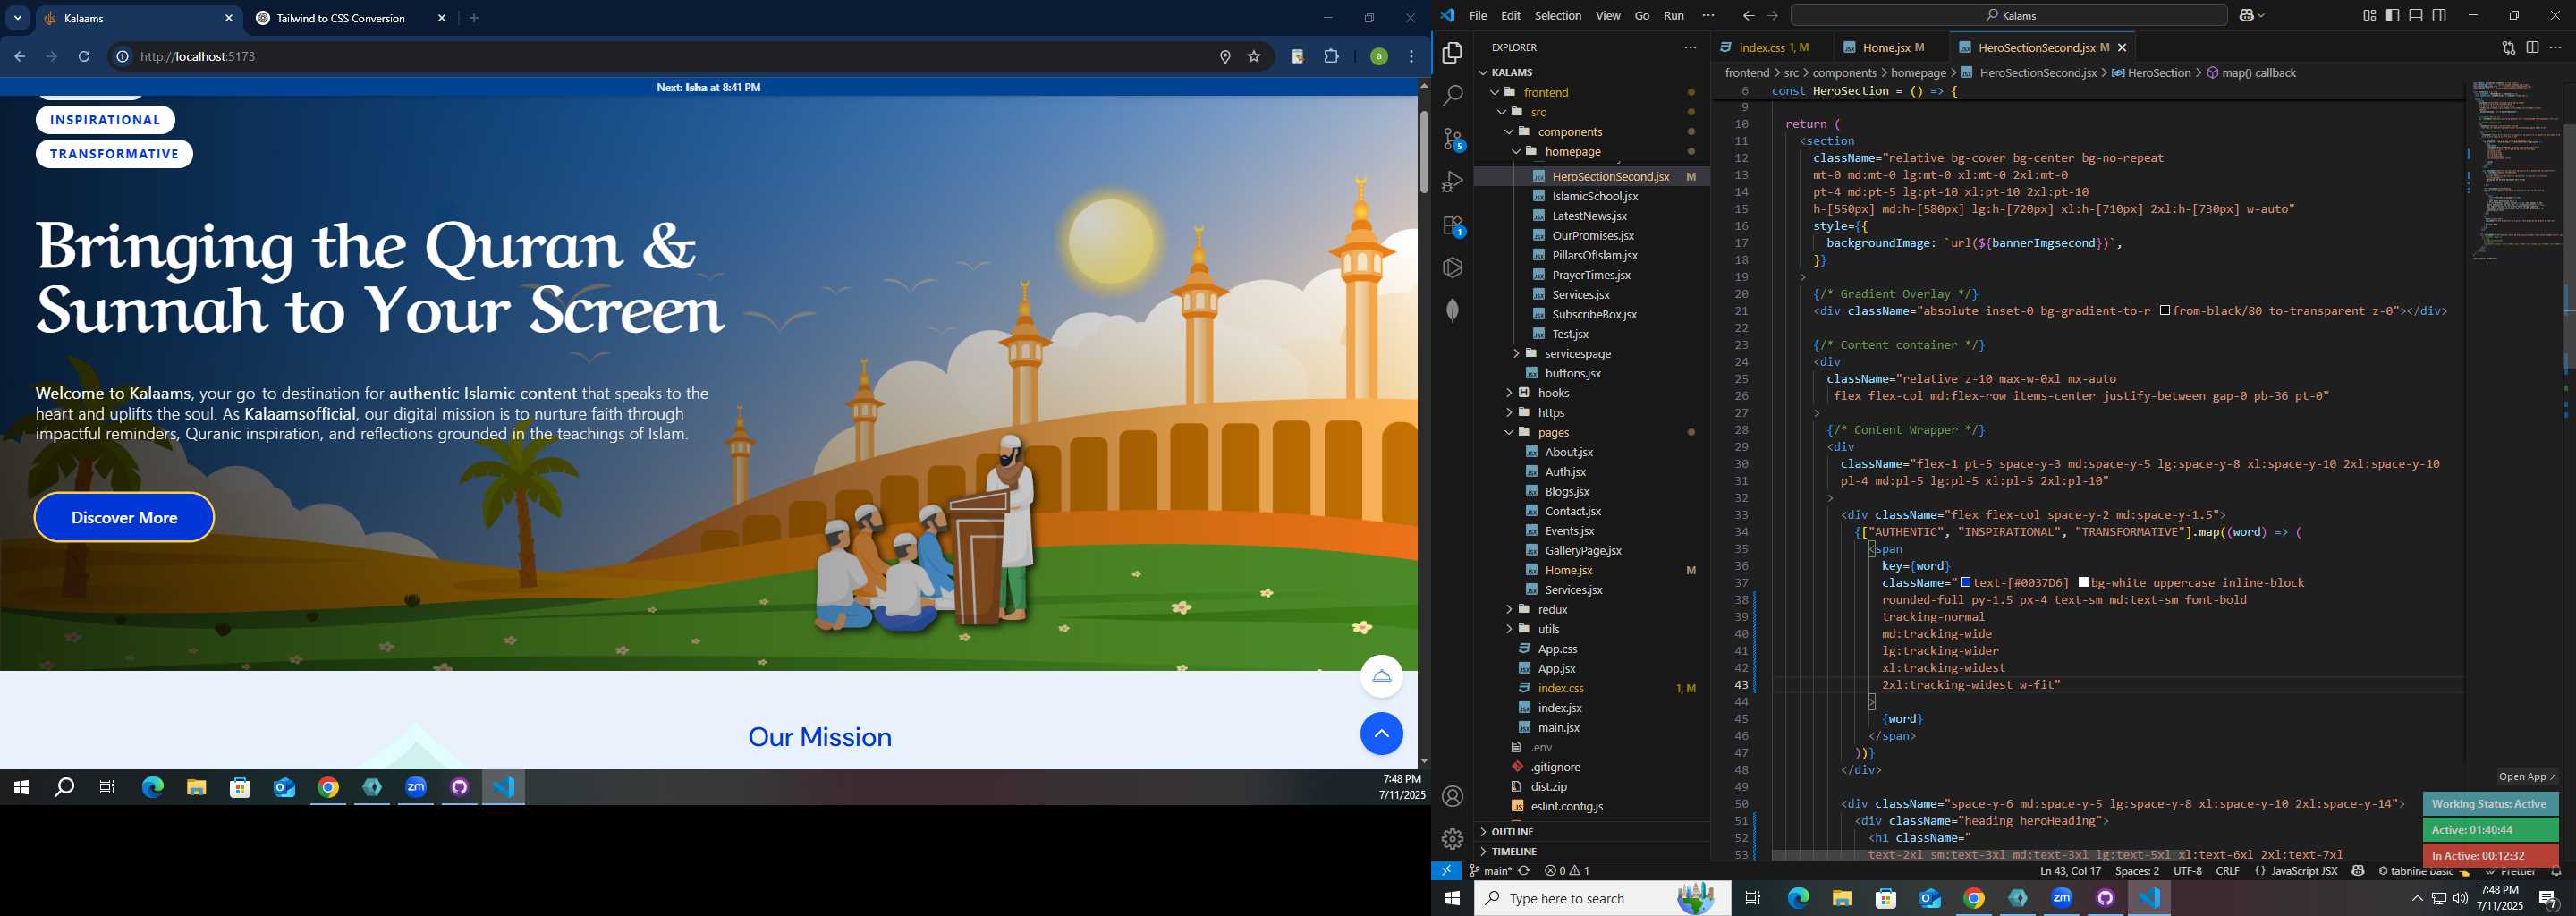Viewport: 2576px width, 916px height.
Task: Go back using VS Code navigation arrow
Action: pos(1748,16)
